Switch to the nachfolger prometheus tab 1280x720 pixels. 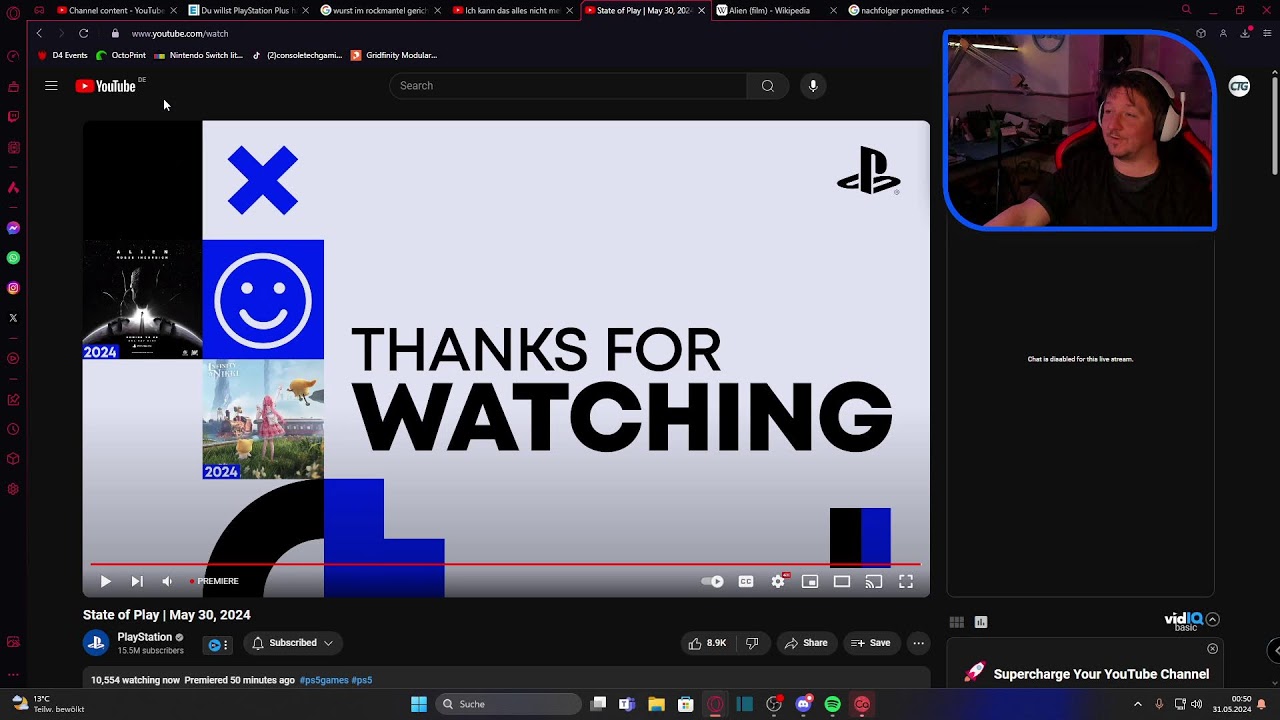click(x=908, y=10)
